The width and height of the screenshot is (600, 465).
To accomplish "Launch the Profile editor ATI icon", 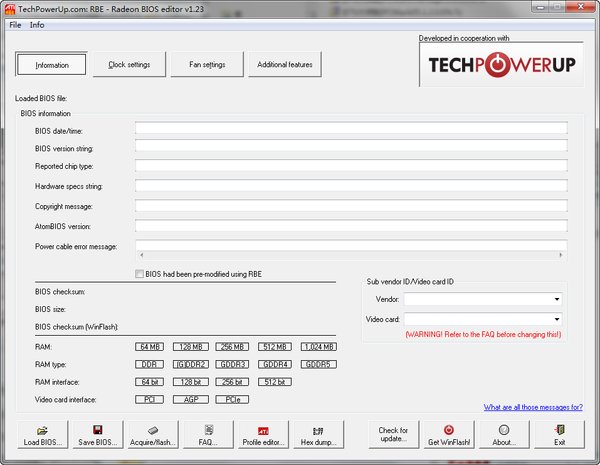I will [263, 431].
